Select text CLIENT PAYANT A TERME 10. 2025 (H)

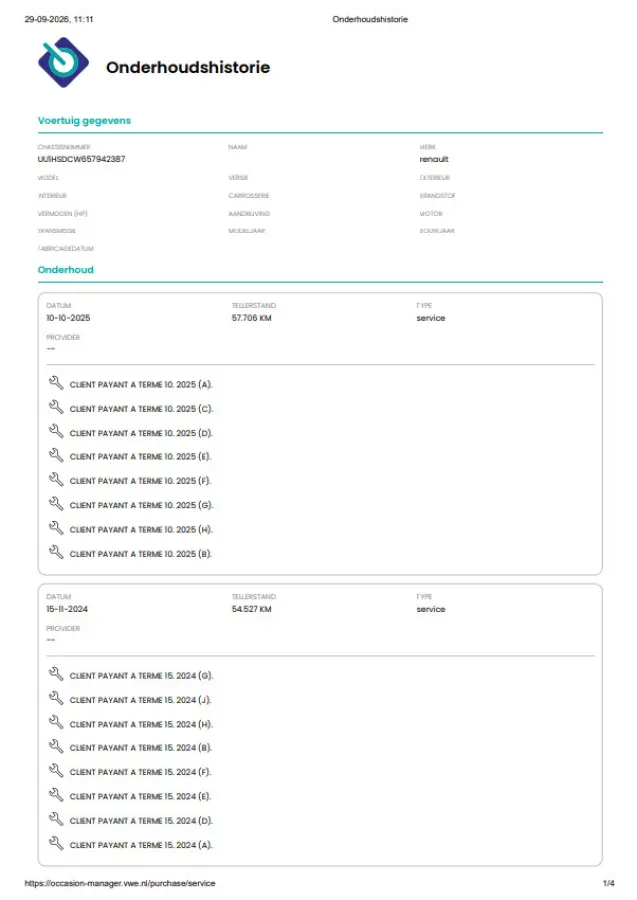coord(141,530)
